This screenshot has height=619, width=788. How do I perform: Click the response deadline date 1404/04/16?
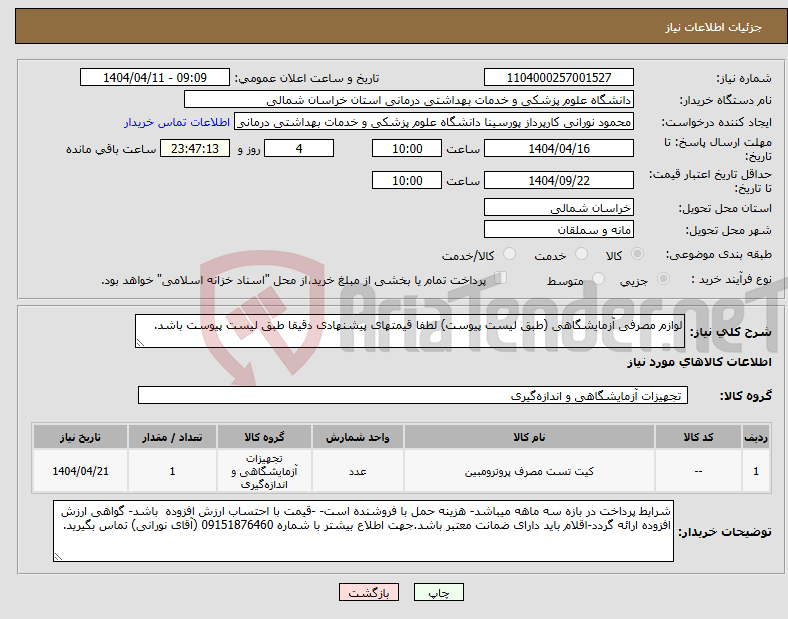pos(558,148)
